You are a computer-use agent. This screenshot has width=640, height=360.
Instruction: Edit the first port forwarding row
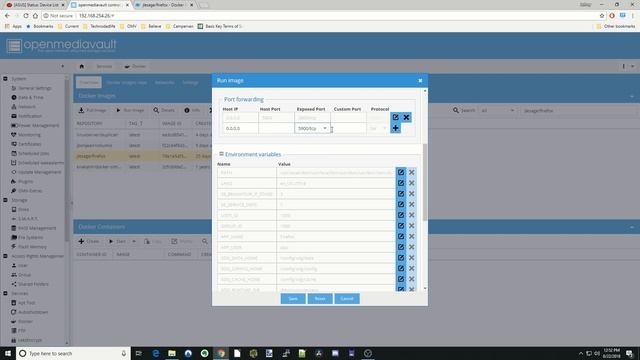tap(396, 118)
